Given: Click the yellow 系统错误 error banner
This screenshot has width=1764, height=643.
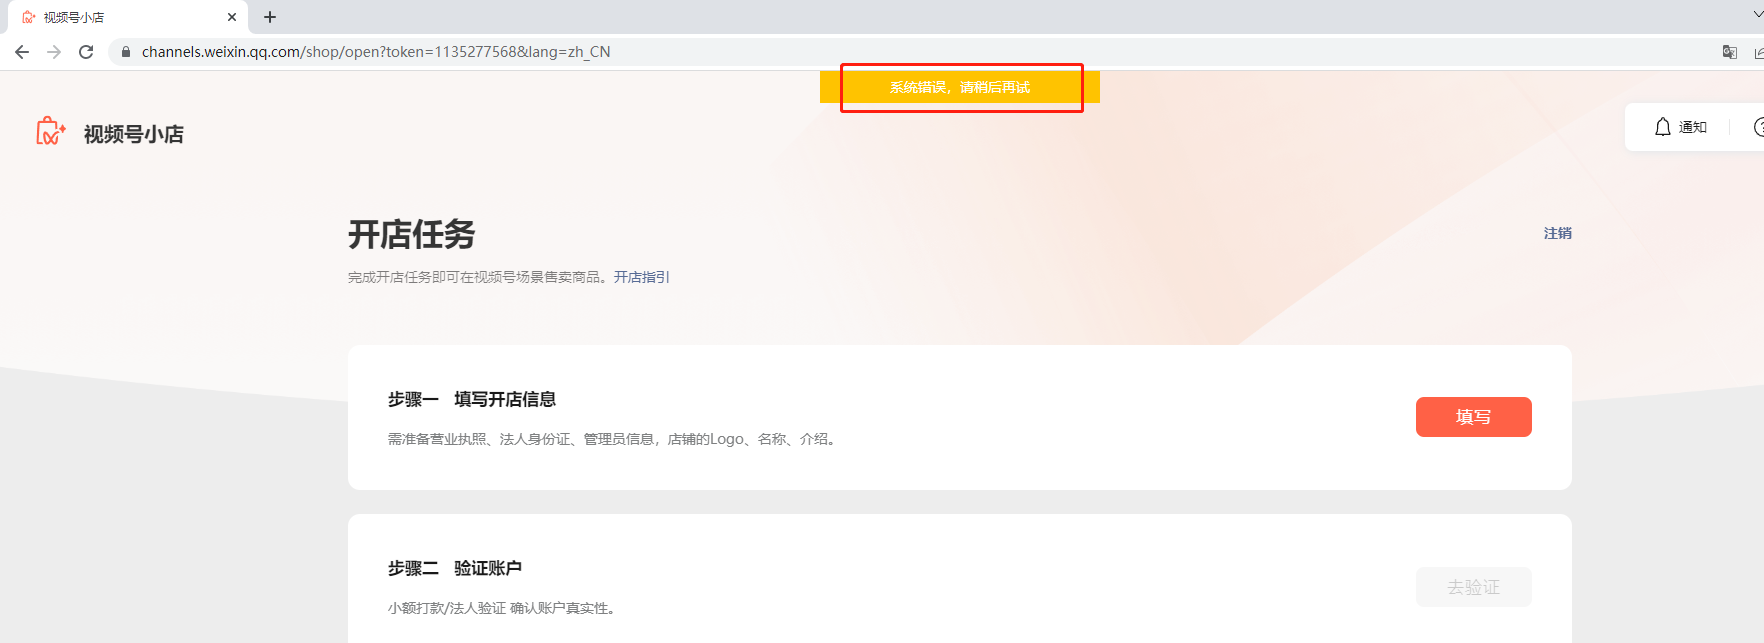Looking at the screenshot, I should click(x=960, y=87).
